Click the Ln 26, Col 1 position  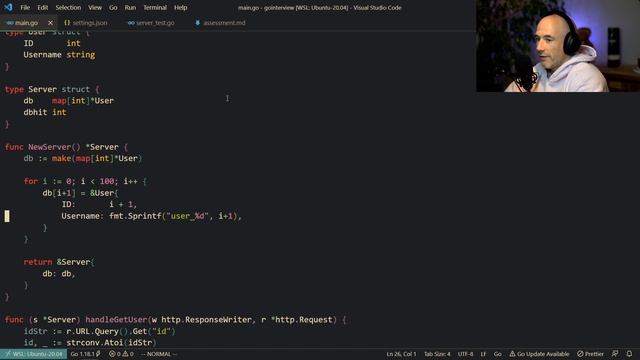(401, 354)
